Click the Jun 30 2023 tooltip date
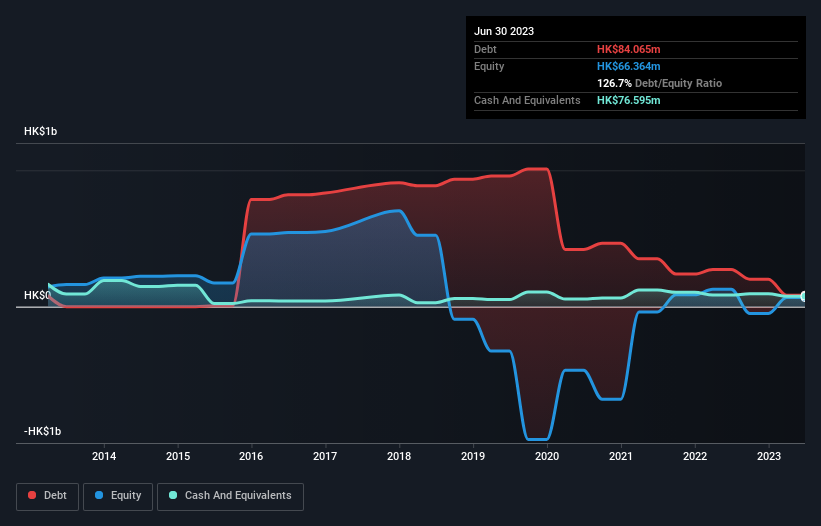 [504, 31]
